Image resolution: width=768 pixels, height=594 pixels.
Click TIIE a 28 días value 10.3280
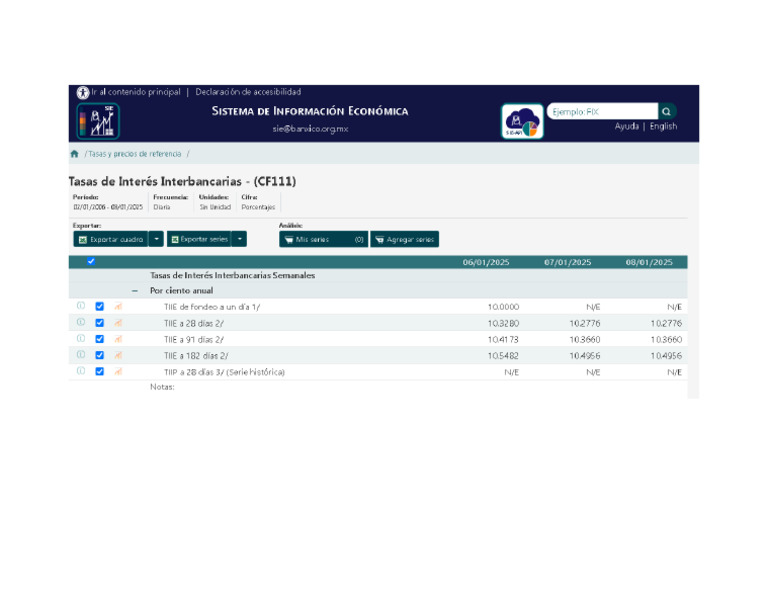coord(503,323)
